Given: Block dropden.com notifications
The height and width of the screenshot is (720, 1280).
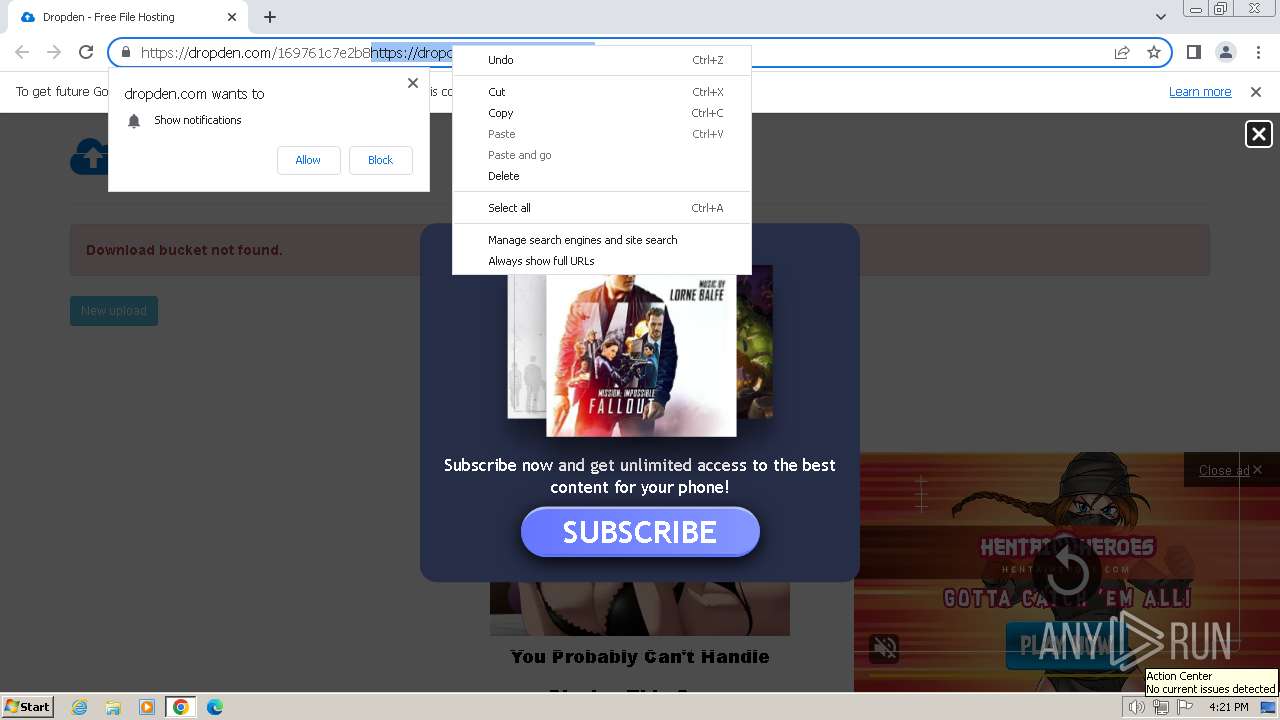Looking at the screenshot, I should [x=380, y=160].
